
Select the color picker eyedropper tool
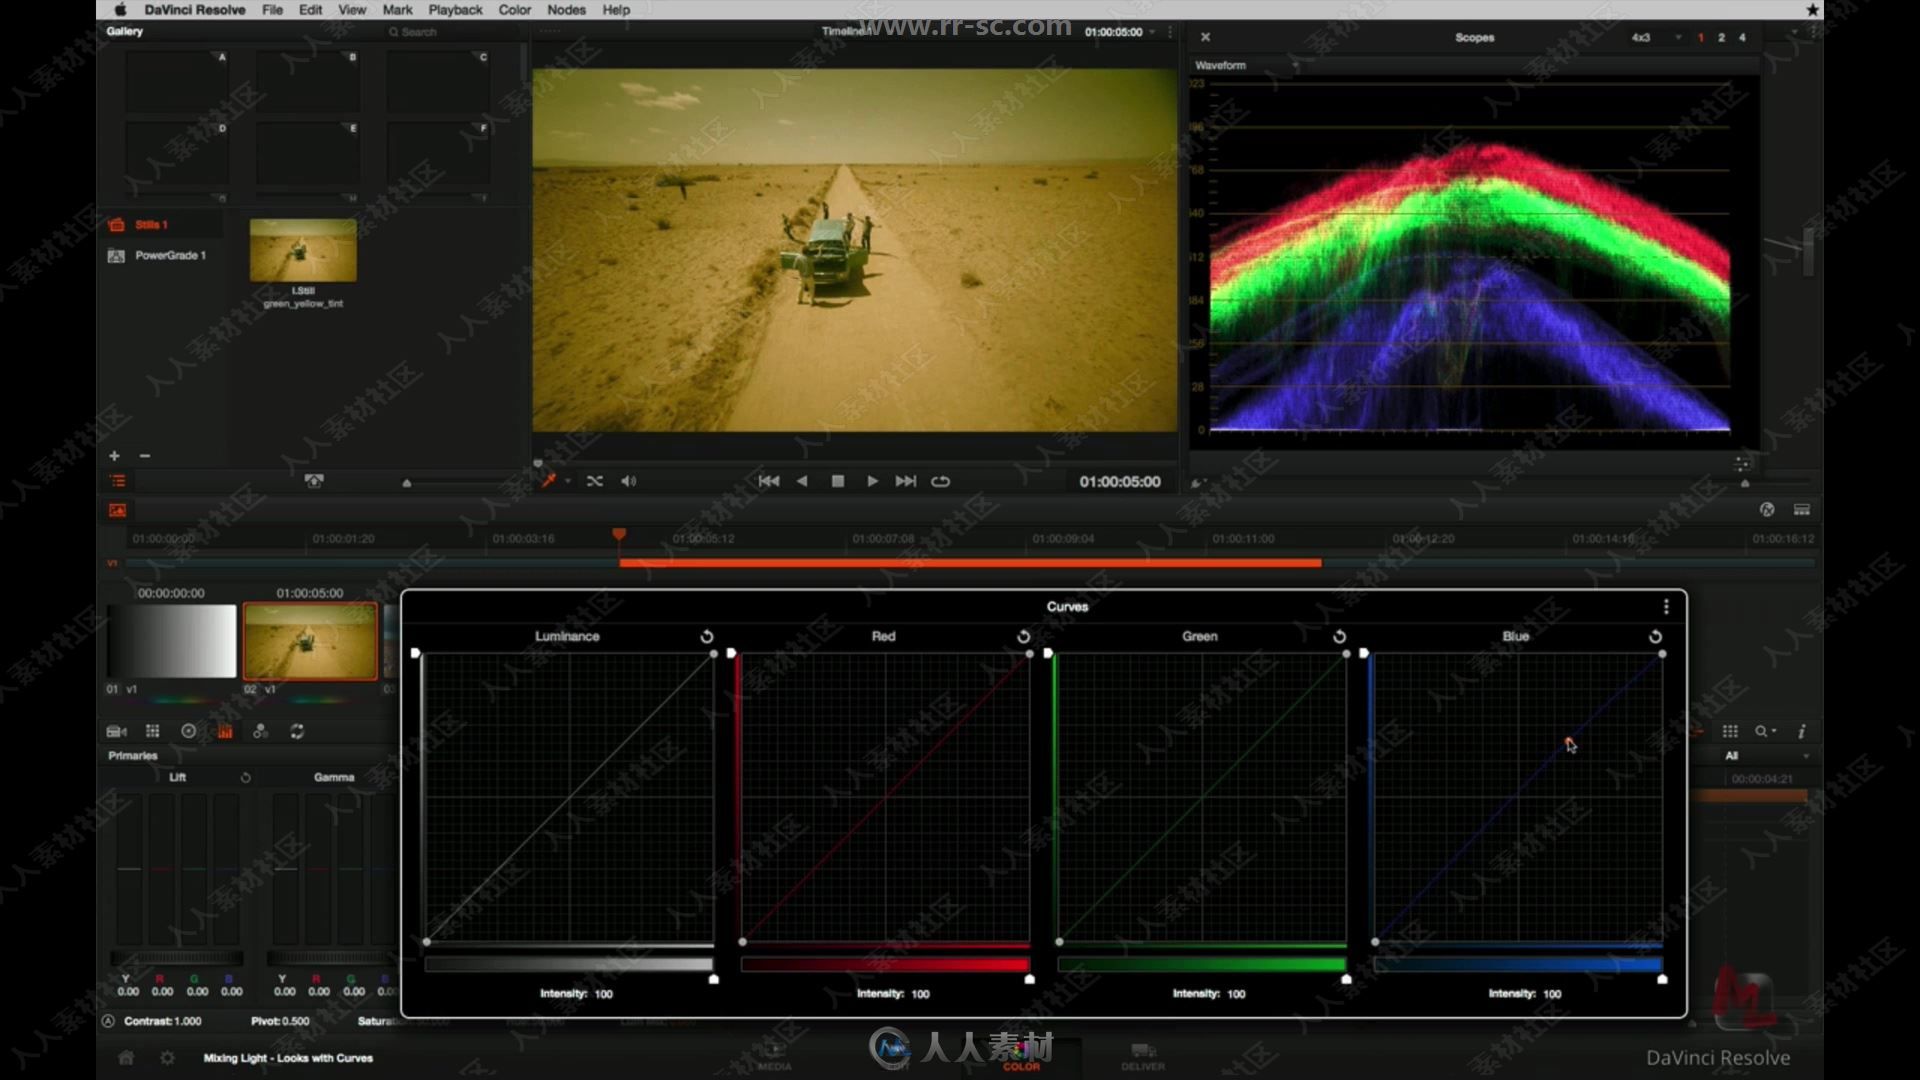click(548, 481)
